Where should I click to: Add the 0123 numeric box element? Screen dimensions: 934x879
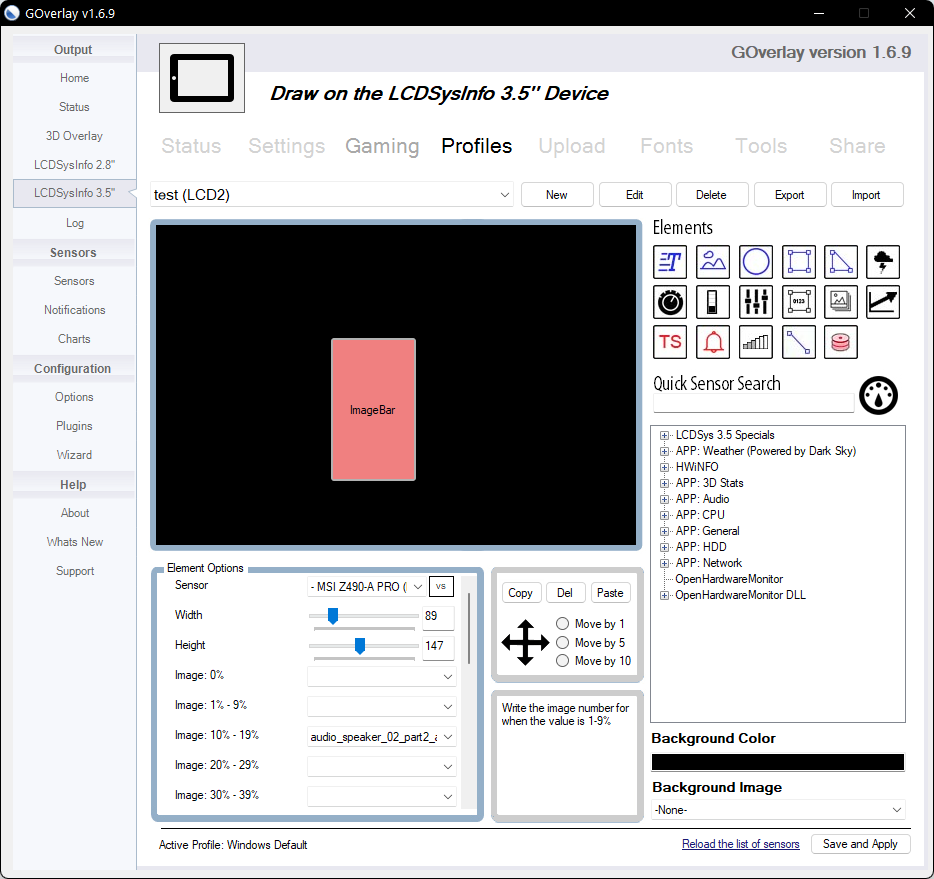coord(798,302)
